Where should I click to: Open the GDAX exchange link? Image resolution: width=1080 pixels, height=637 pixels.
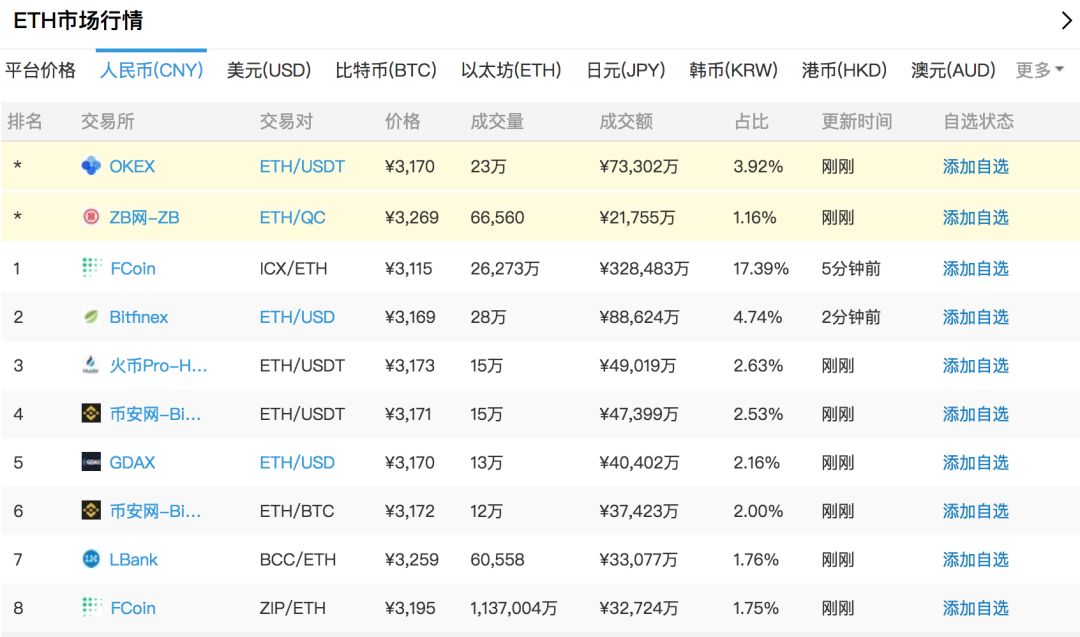point(132,463)
